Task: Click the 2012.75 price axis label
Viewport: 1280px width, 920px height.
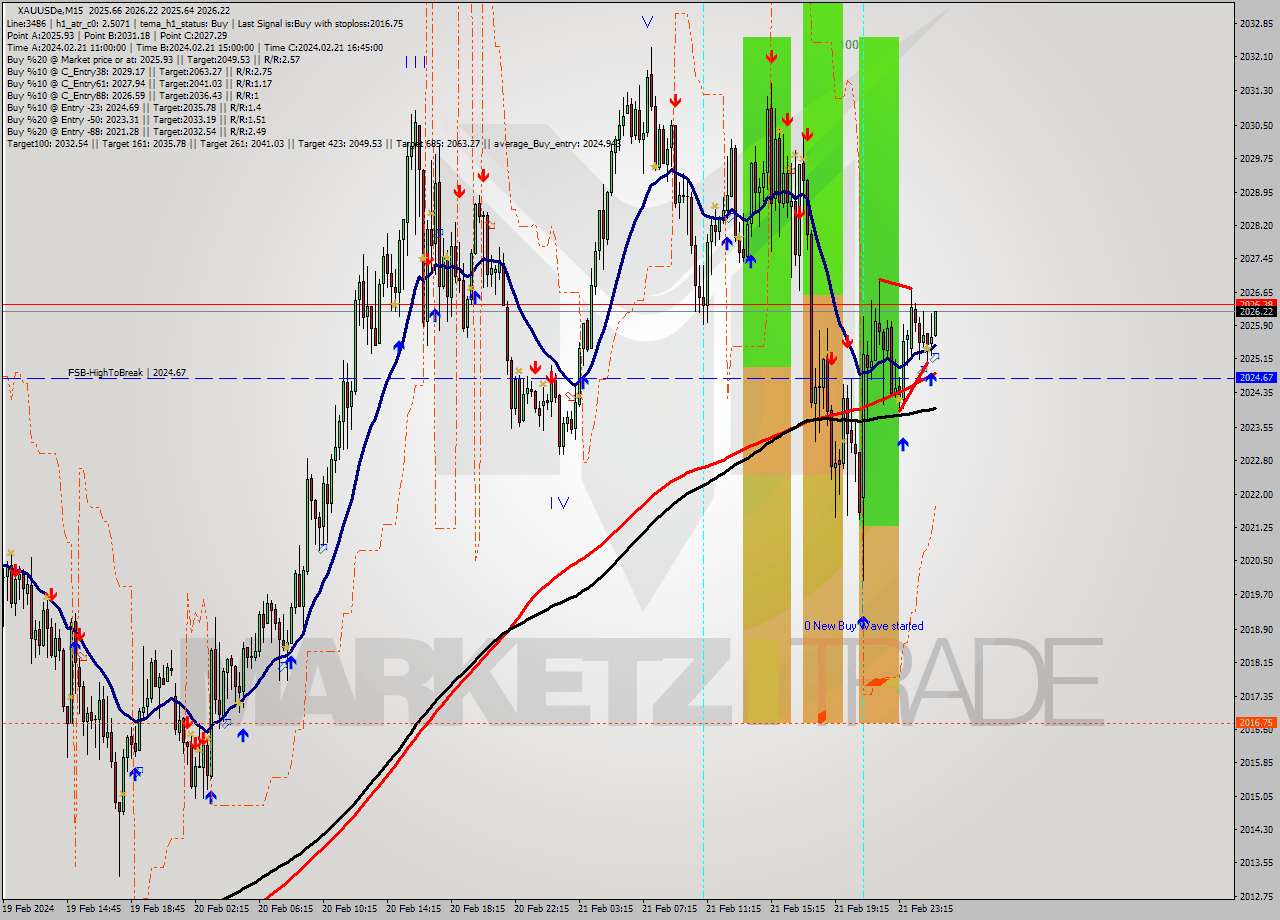Action: (x=1254, y=897)
